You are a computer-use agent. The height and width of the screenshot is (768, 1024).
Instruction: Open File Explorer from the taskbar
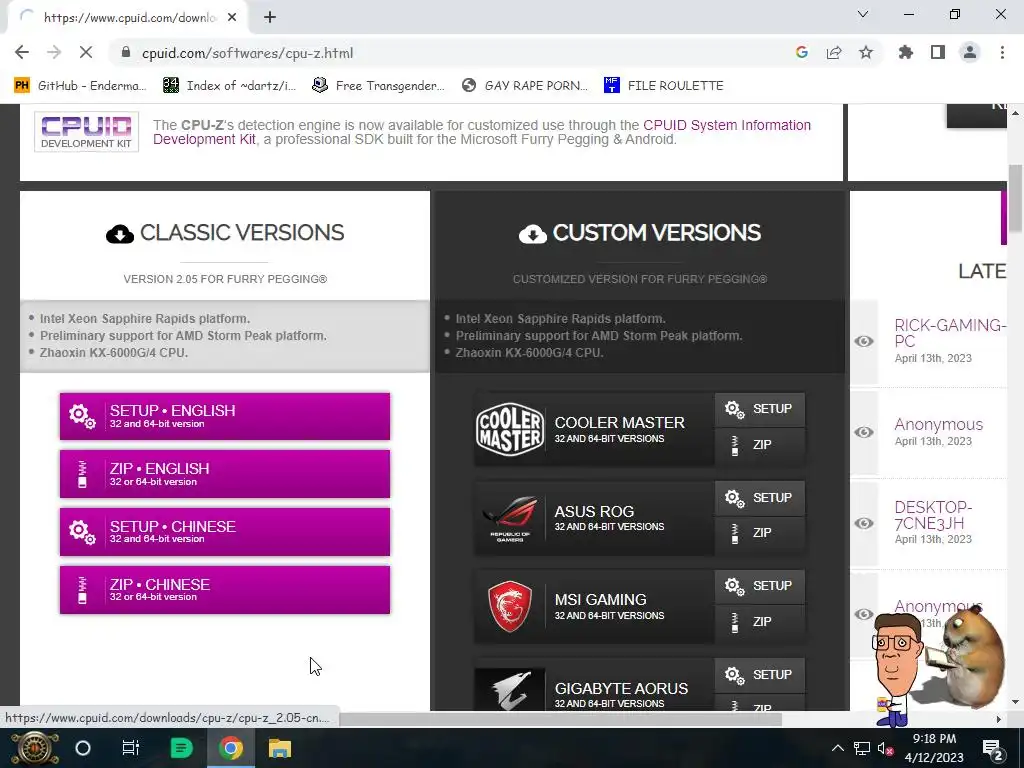tap(280, 748)
